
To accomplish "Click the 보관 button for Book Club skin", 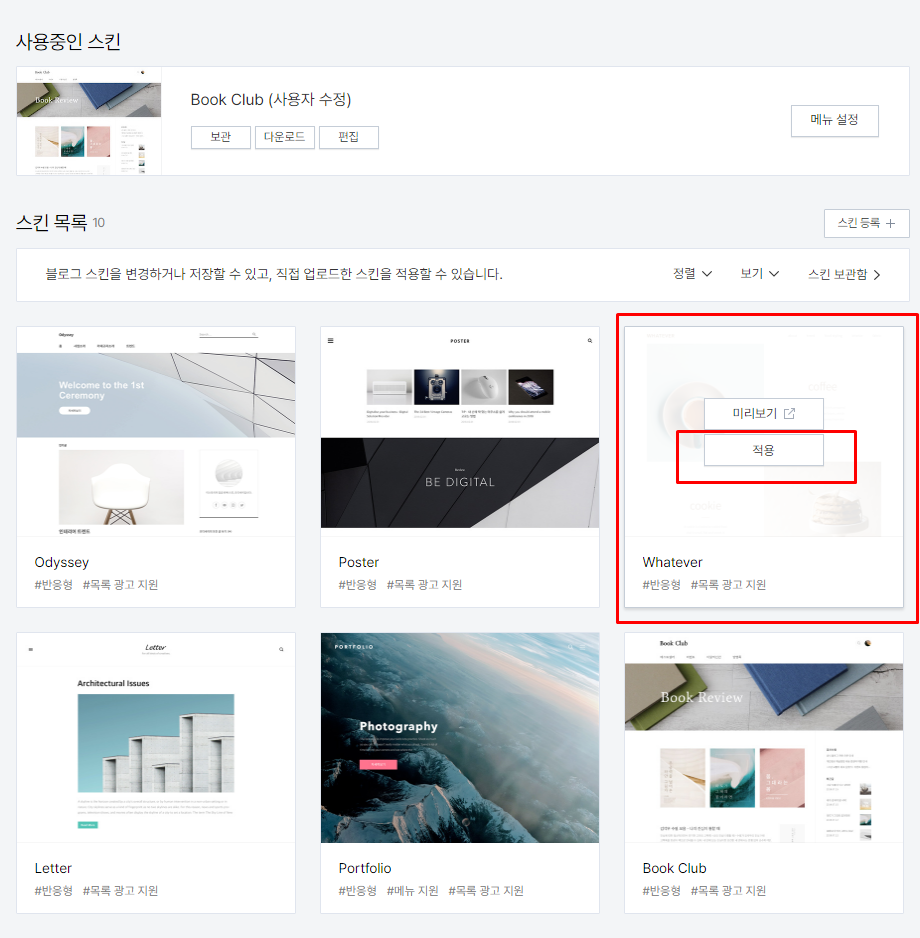I will [220, 137].
